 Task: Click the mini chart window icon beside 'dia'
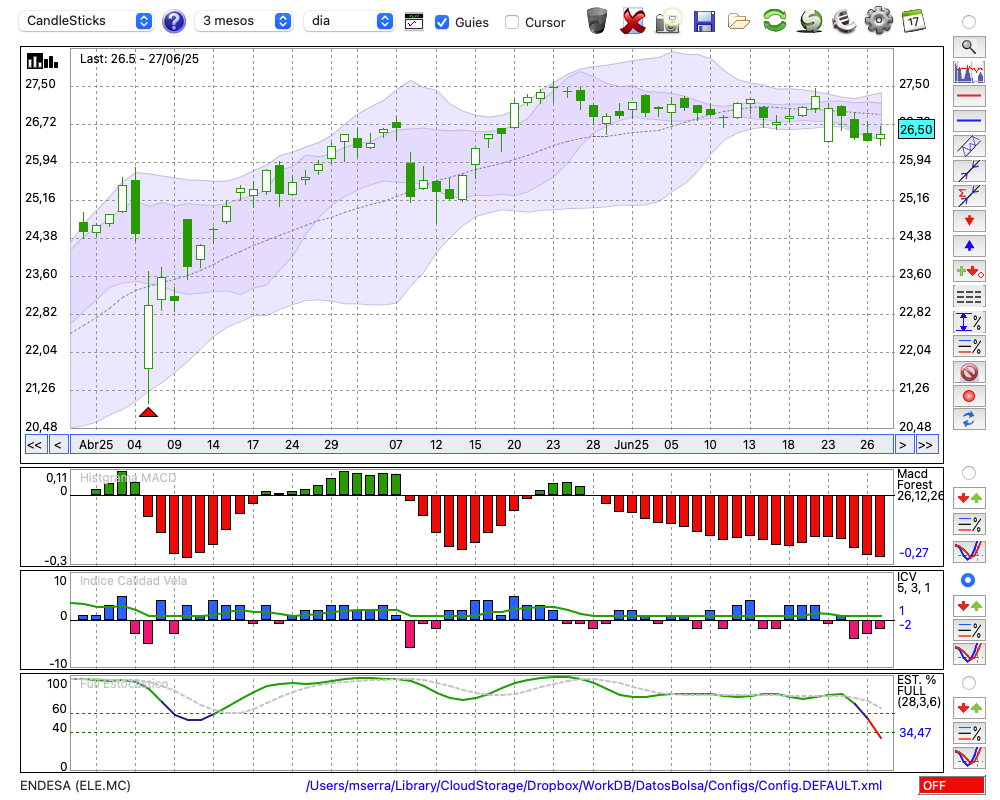pyautogui.click(x=414, y=22)
